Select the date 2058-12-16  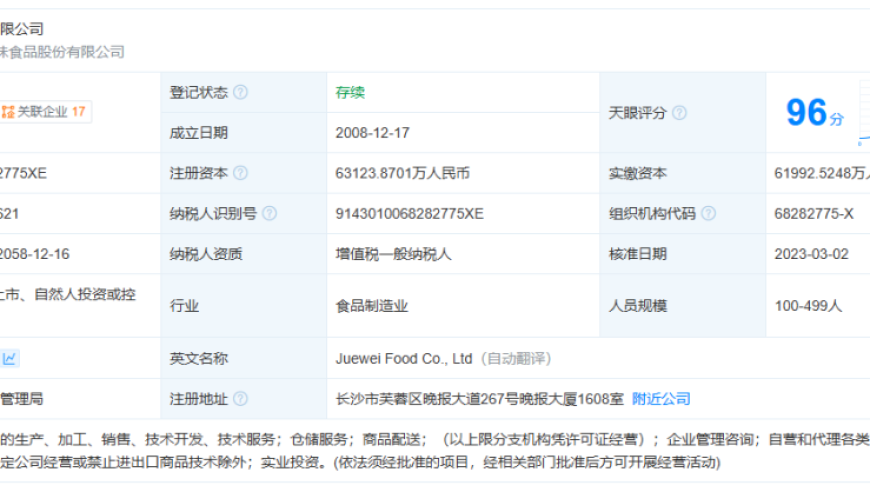tap(34, 254)
